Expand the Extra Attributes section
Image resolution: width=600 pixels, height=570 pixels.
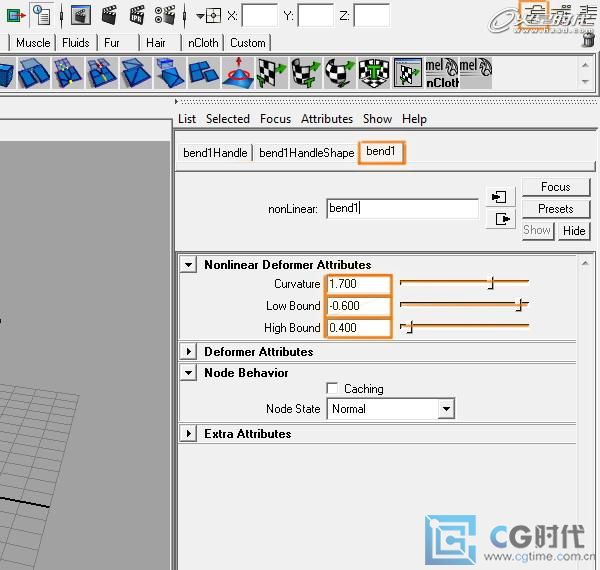pos(188,433)
